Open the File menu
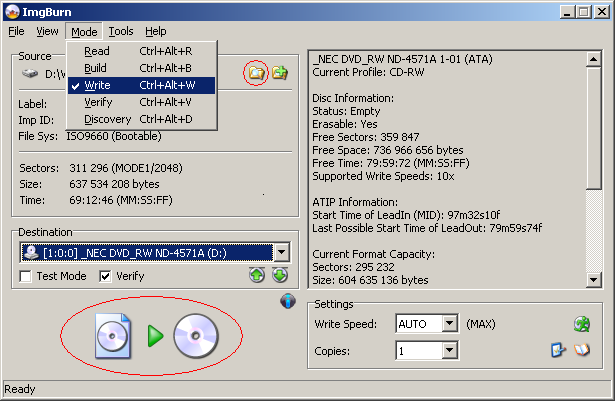Screen dimensions: 615x401 (16, 31)
